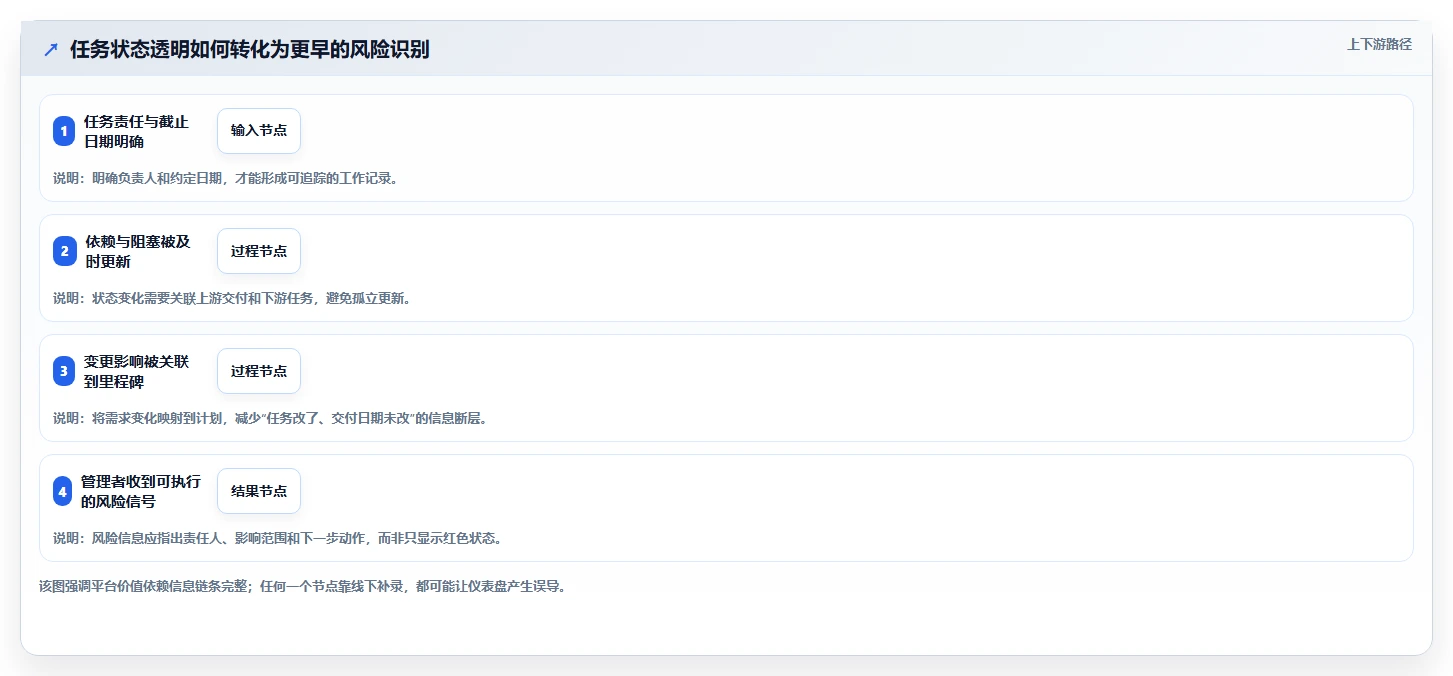The width and height of the screenshot is (1453, 676).
Task: Click the footer note 该图强调平台价值依赖信息链条完整
Action: [303, 586]
